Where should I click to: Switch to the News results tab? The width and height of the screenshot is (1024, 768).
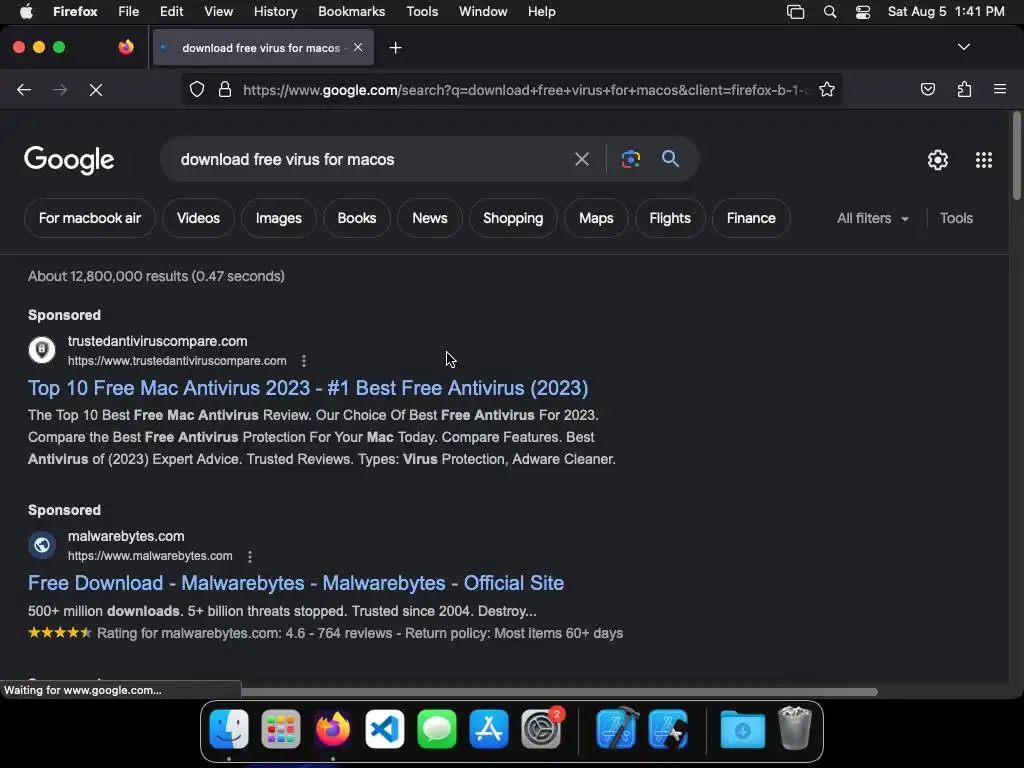click(430, 218)
